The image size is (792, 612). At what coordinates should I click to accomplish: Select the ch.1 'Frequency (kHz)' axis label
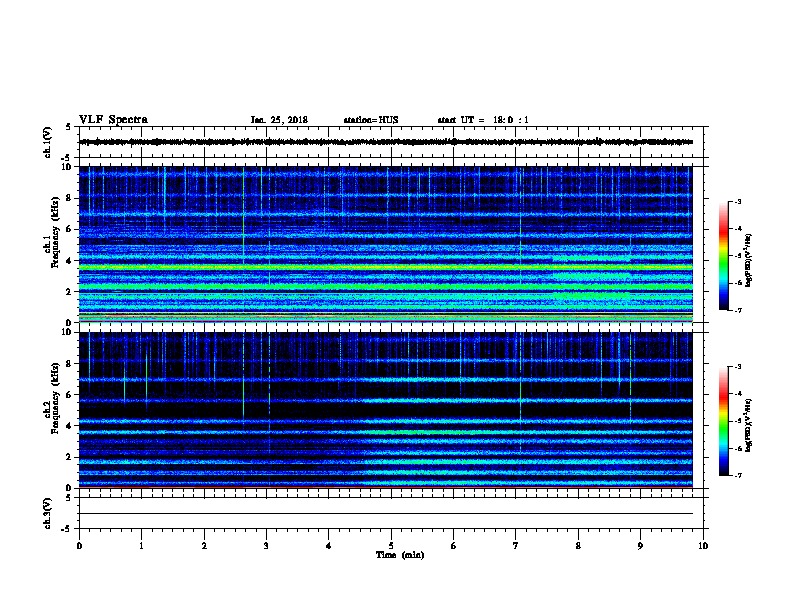55,232
